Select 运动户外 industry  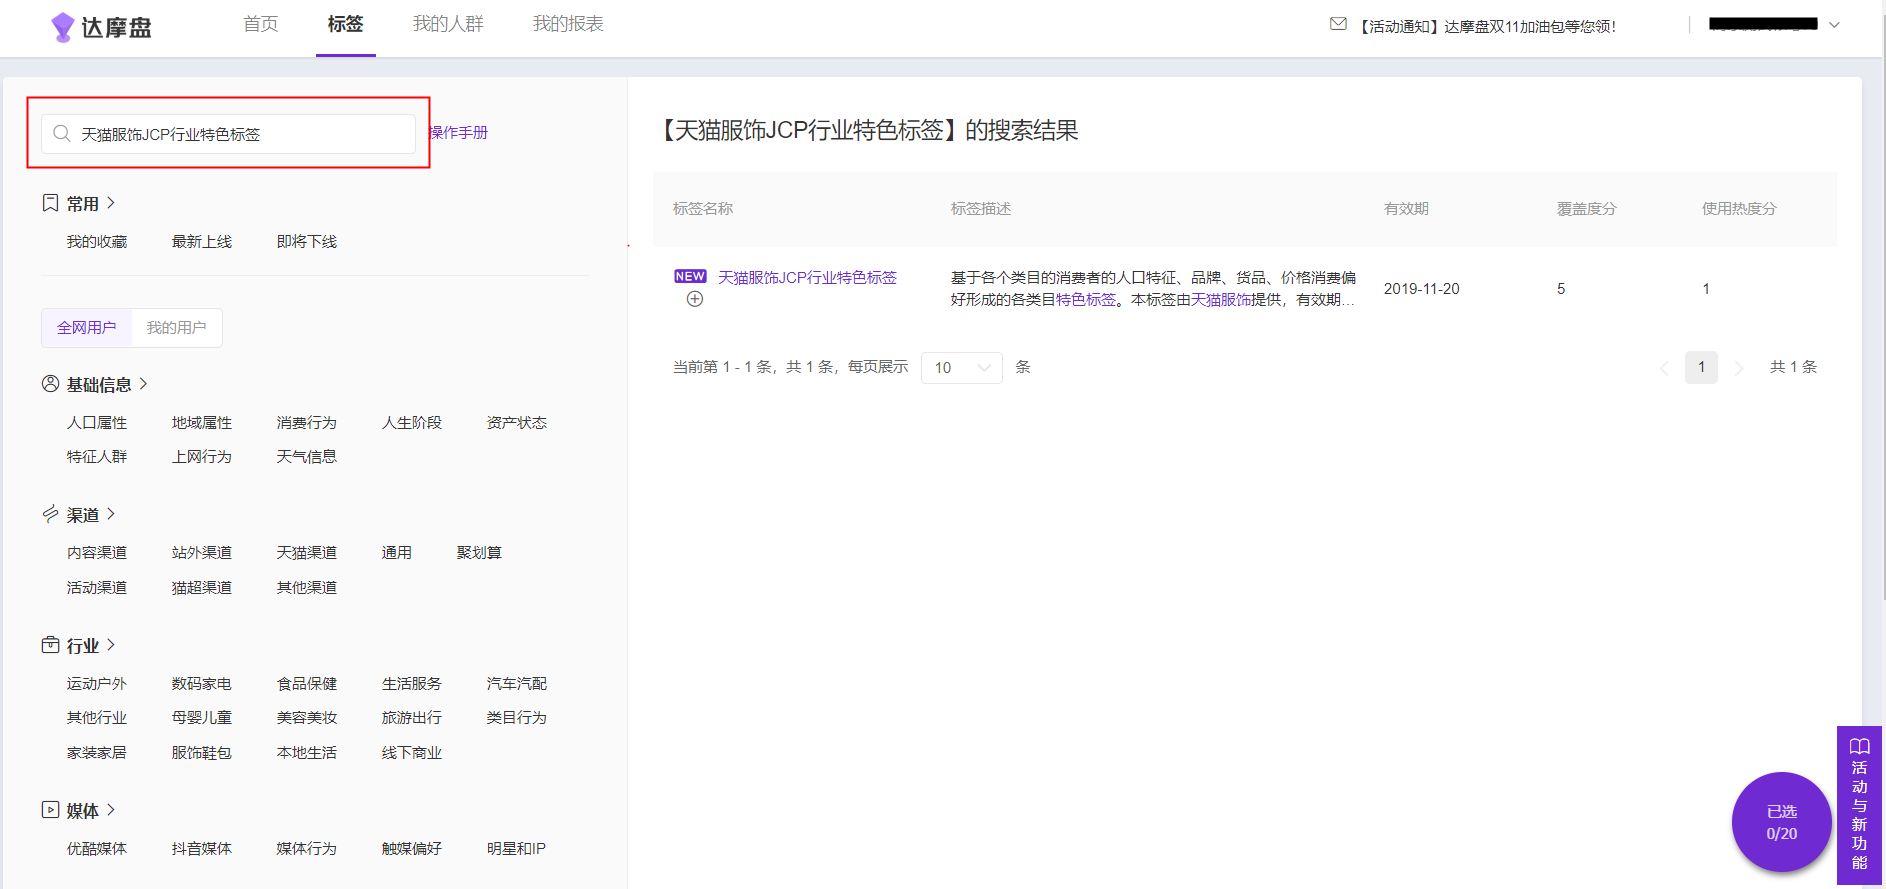[x=97, y=684]
